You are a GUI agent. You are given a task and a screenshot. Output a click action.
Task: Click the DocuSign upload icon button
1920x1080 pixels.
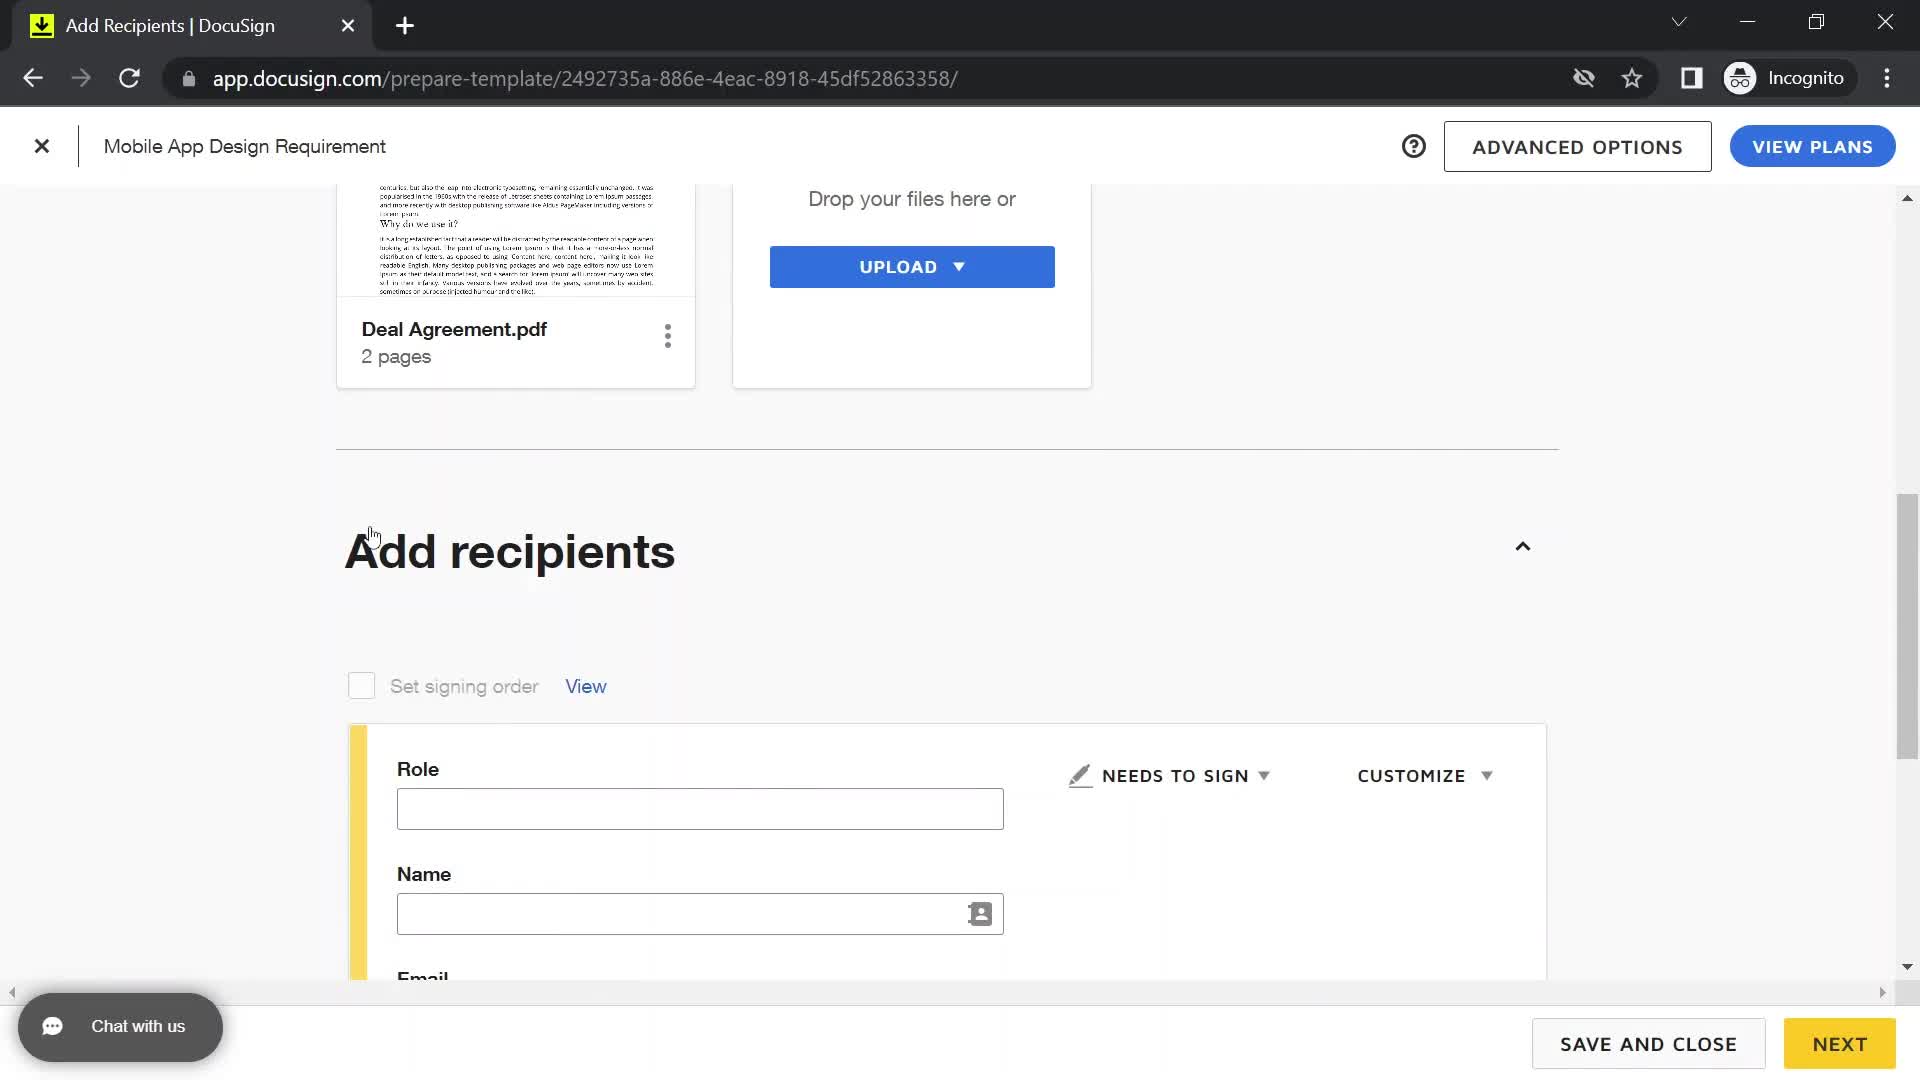pos(959,266)
